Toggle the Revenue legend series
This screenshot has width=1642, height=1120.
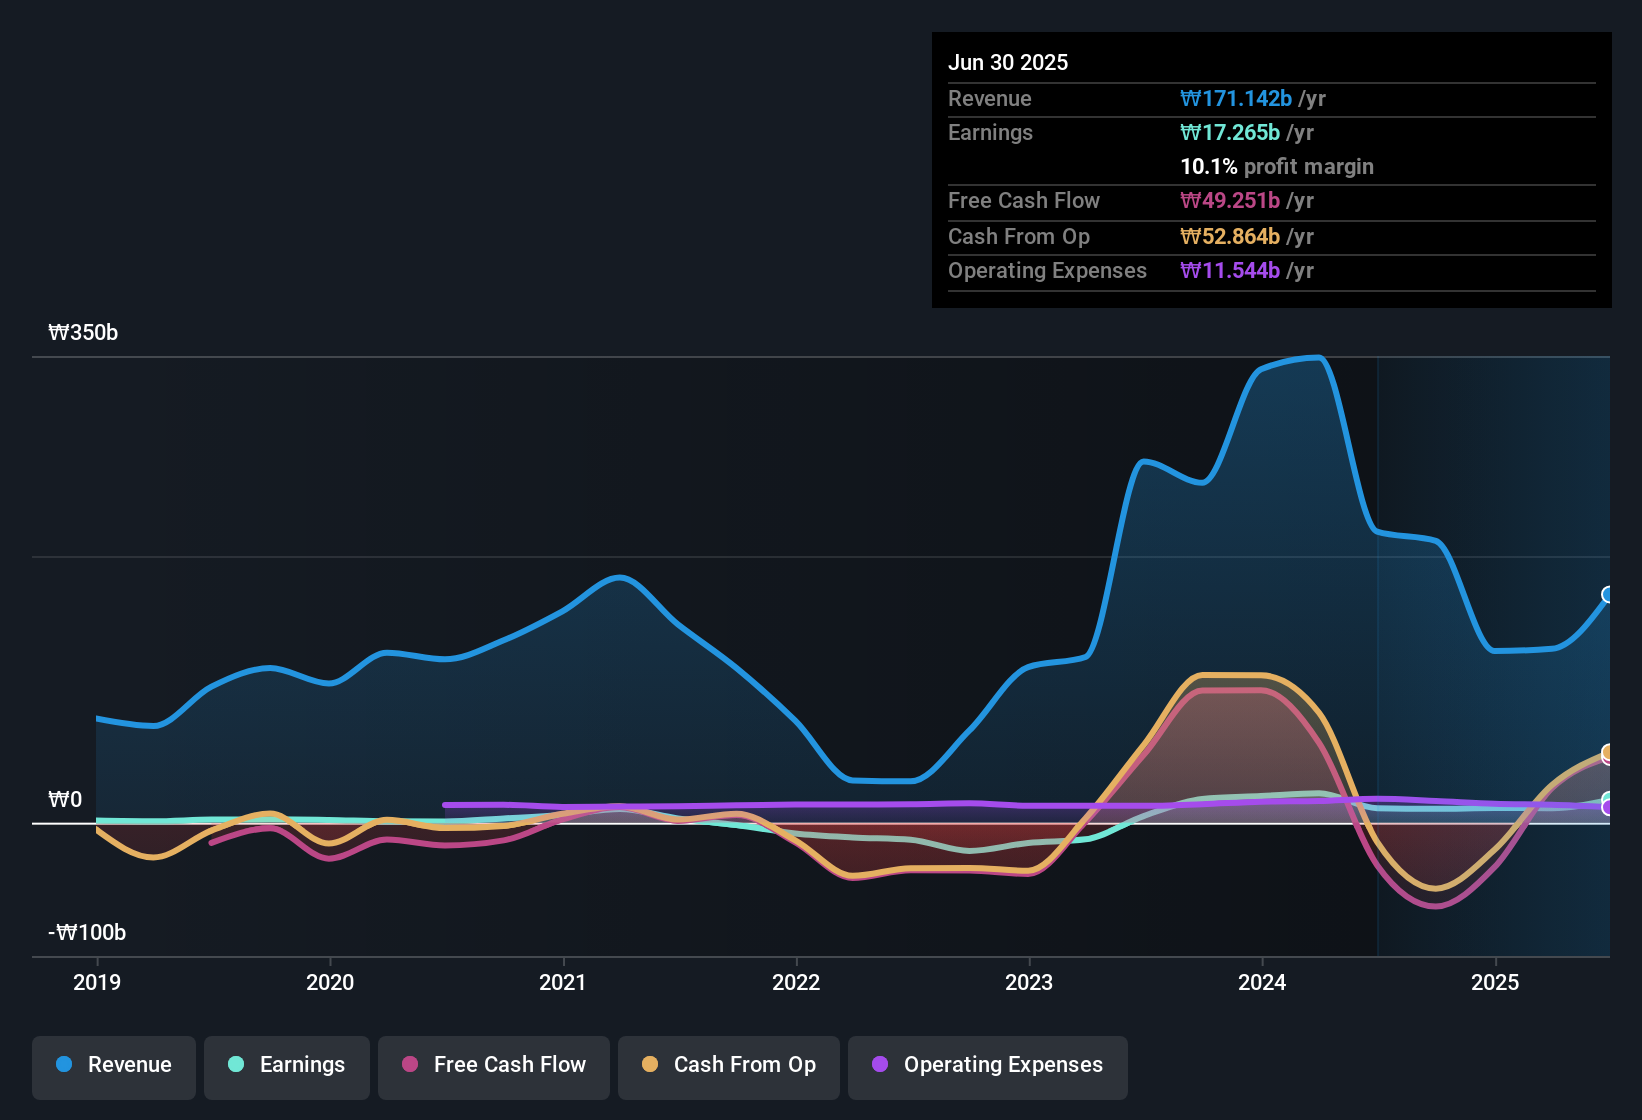click(x=114, y=1065)
